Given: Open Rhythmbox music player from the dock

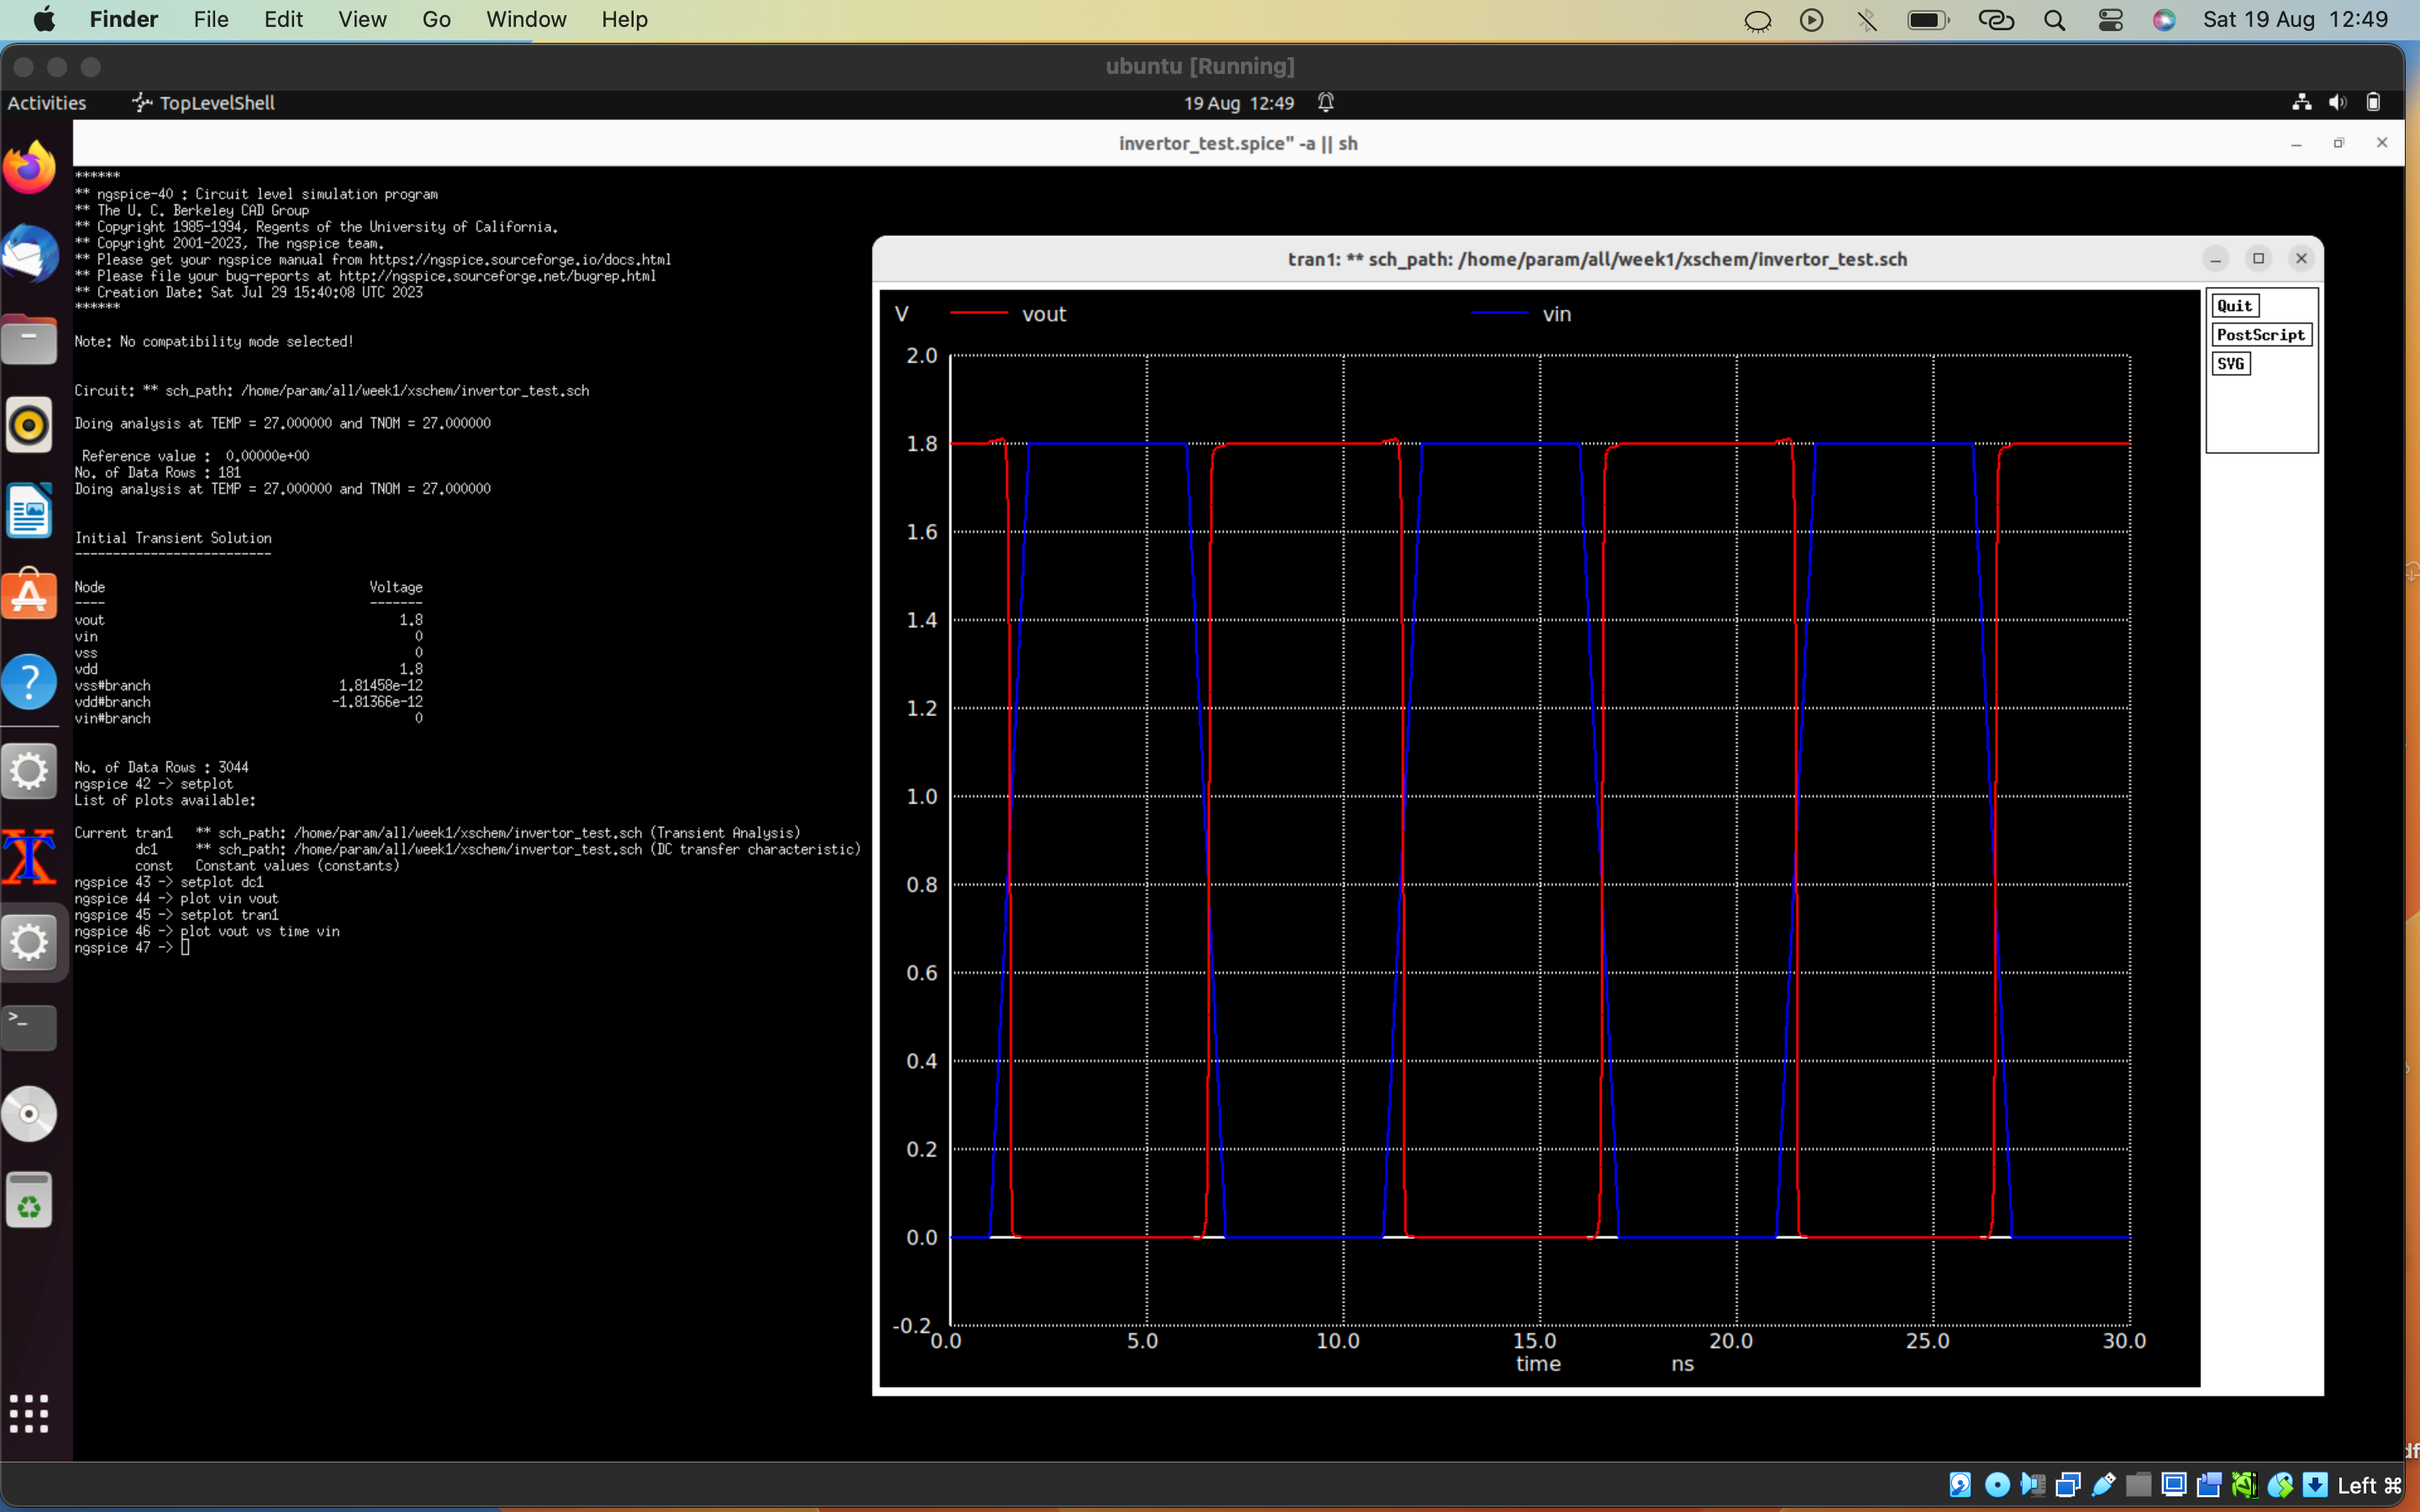Looking at the screenshot, I should pyautogui.click(x=30, y=424).
